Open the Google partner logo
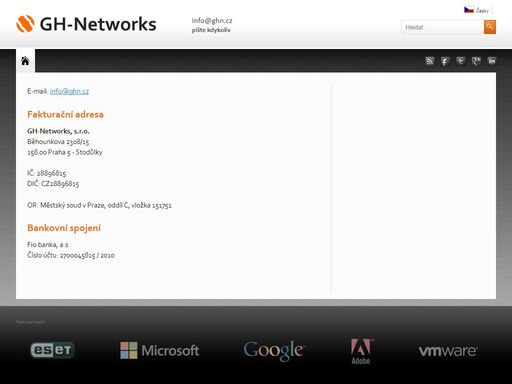Viewport: 512px width, 384px height. [x=274, y=351]
